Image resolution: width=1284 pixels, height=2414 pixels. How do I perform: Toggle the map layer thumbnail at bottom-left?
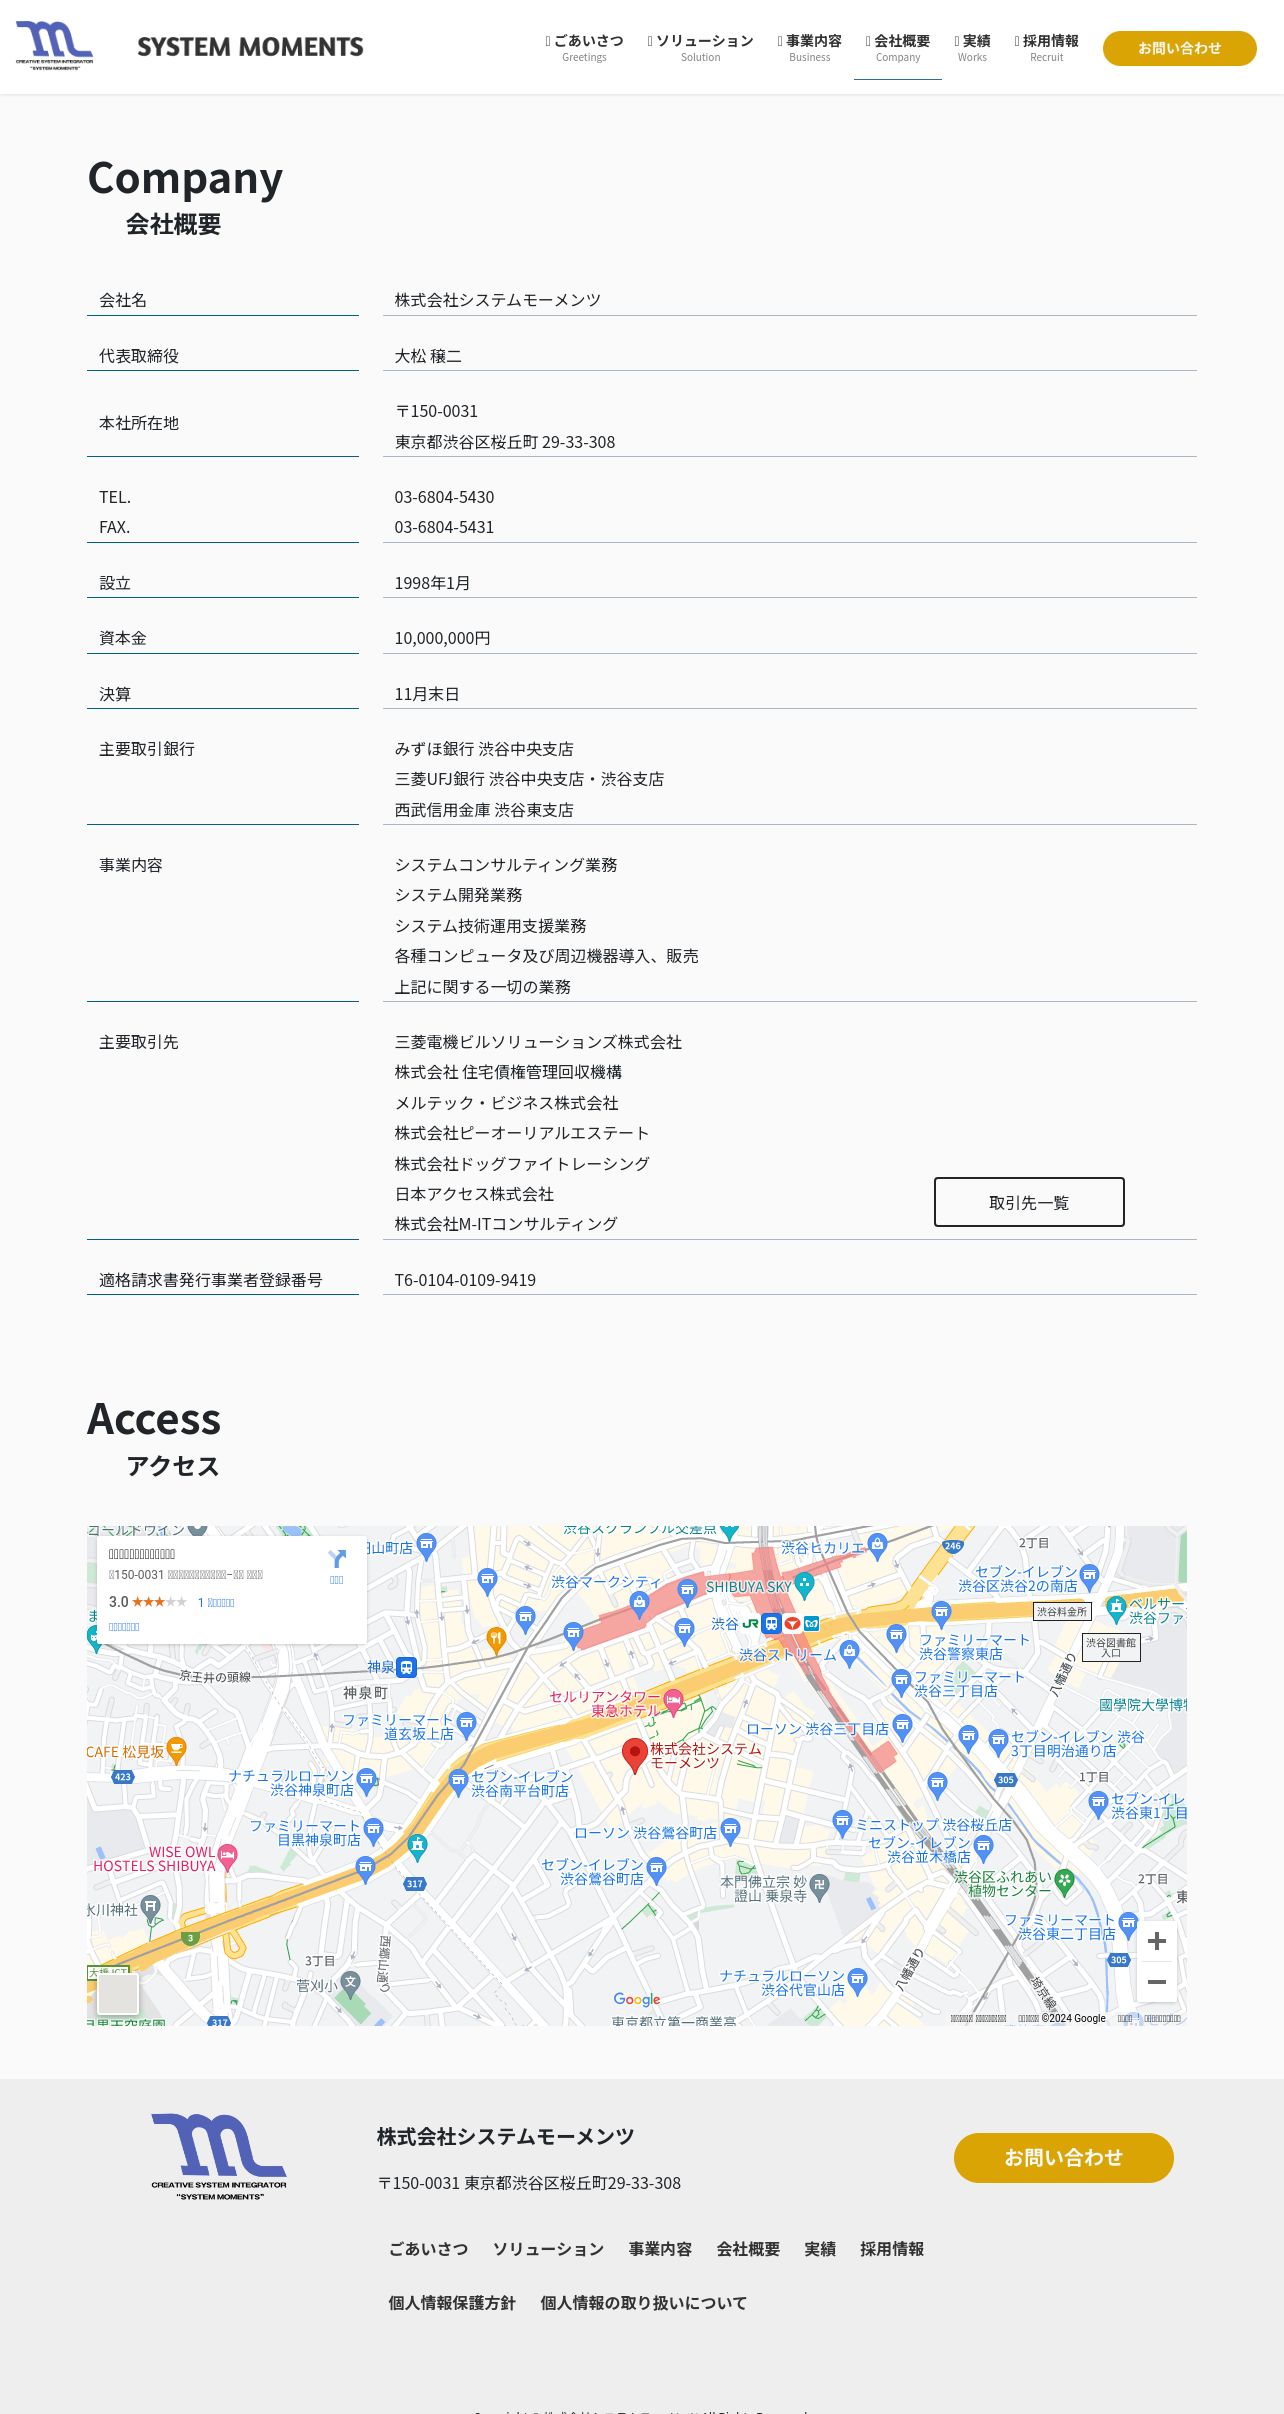pyautogui.click(x=118, y=1994)
